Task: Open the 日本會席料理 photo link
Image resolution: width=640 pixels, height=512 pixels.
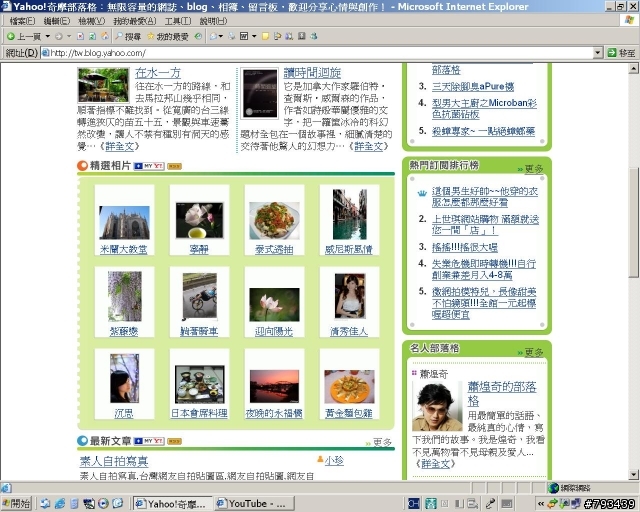Action: [199, 413]
